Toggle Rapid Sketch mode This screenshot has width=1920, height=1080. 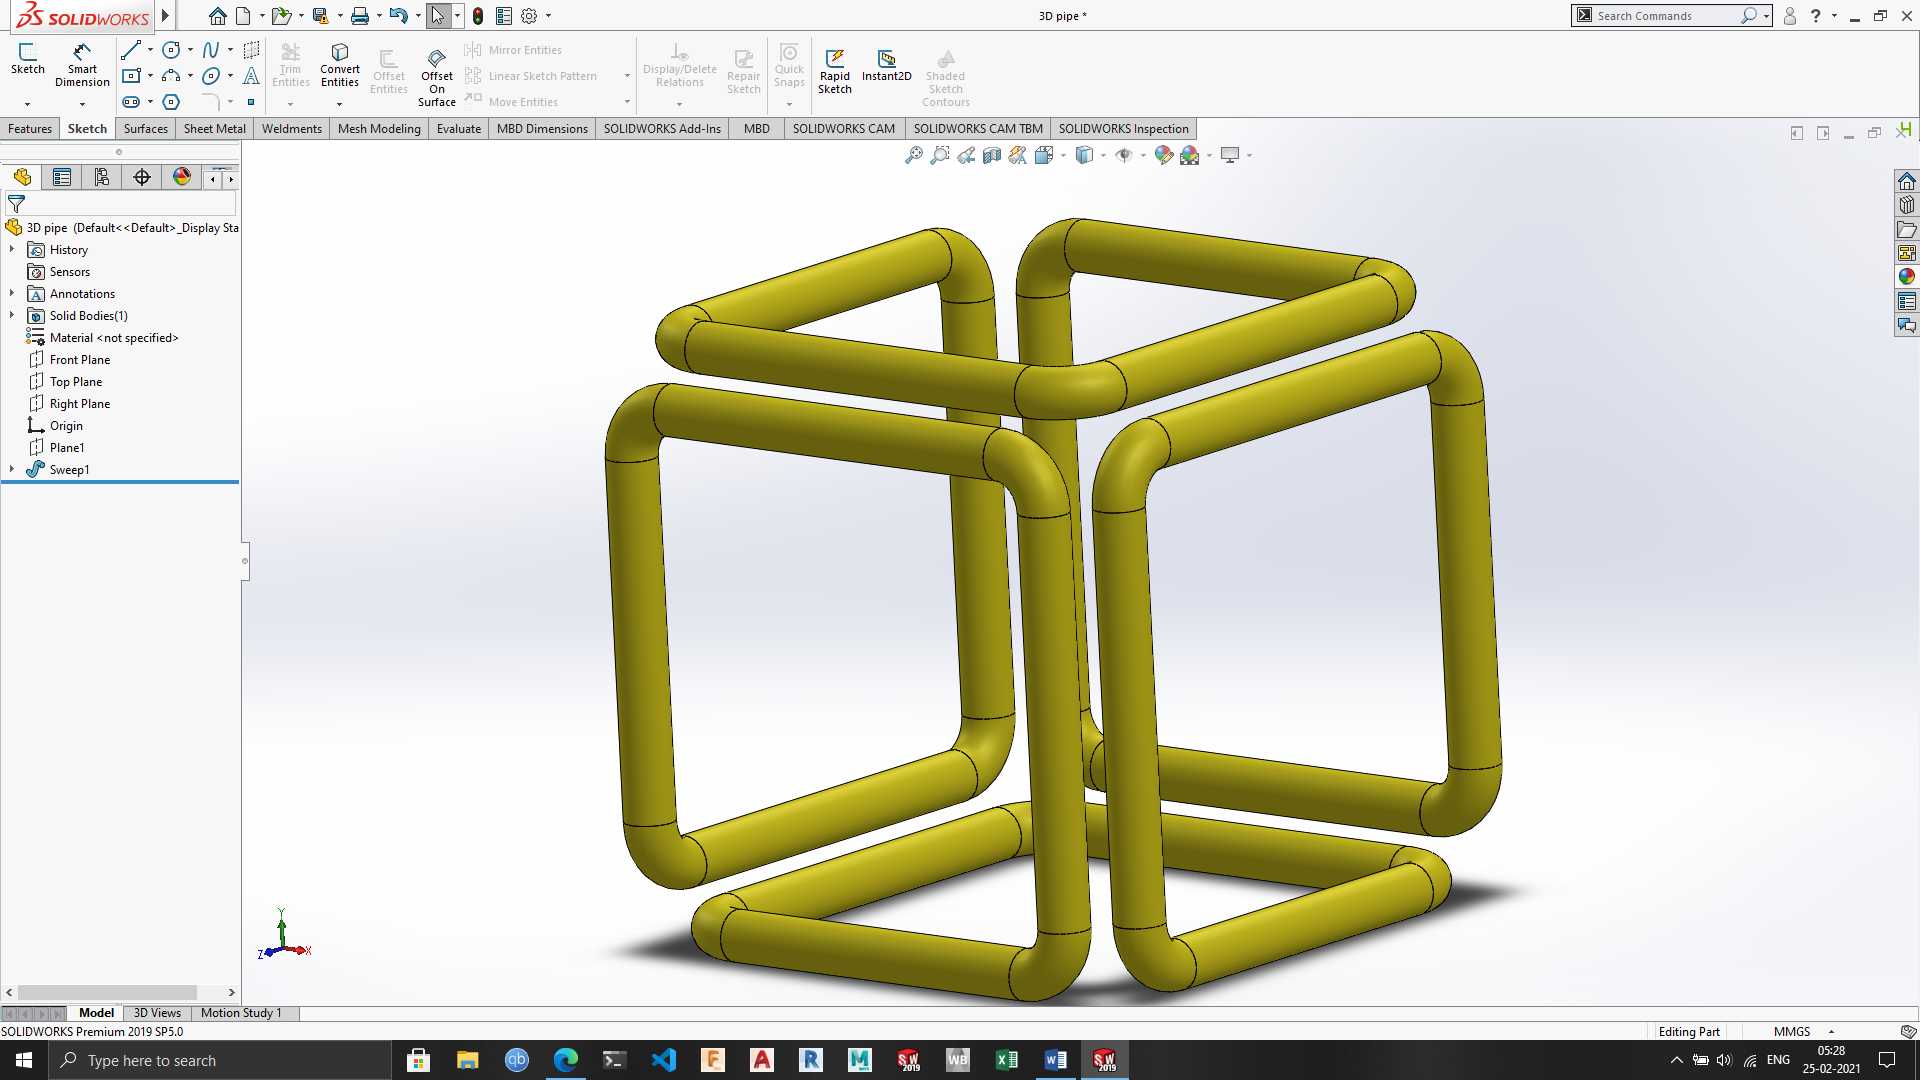(x=835, y=71)
